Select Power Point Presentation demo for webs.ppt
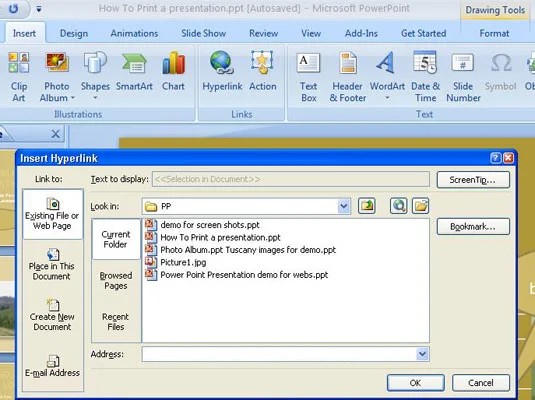Viewport: 535px width, 400px height. click(236, 275)
